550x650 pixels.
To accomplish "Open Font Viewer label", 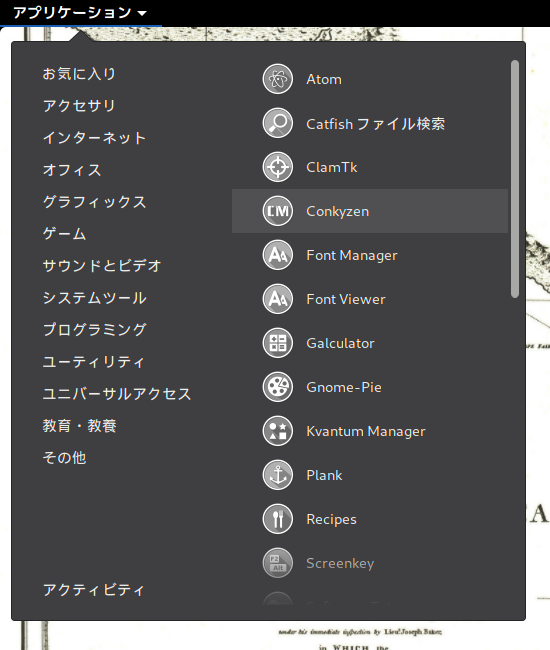I will click(x=346, y=299).
